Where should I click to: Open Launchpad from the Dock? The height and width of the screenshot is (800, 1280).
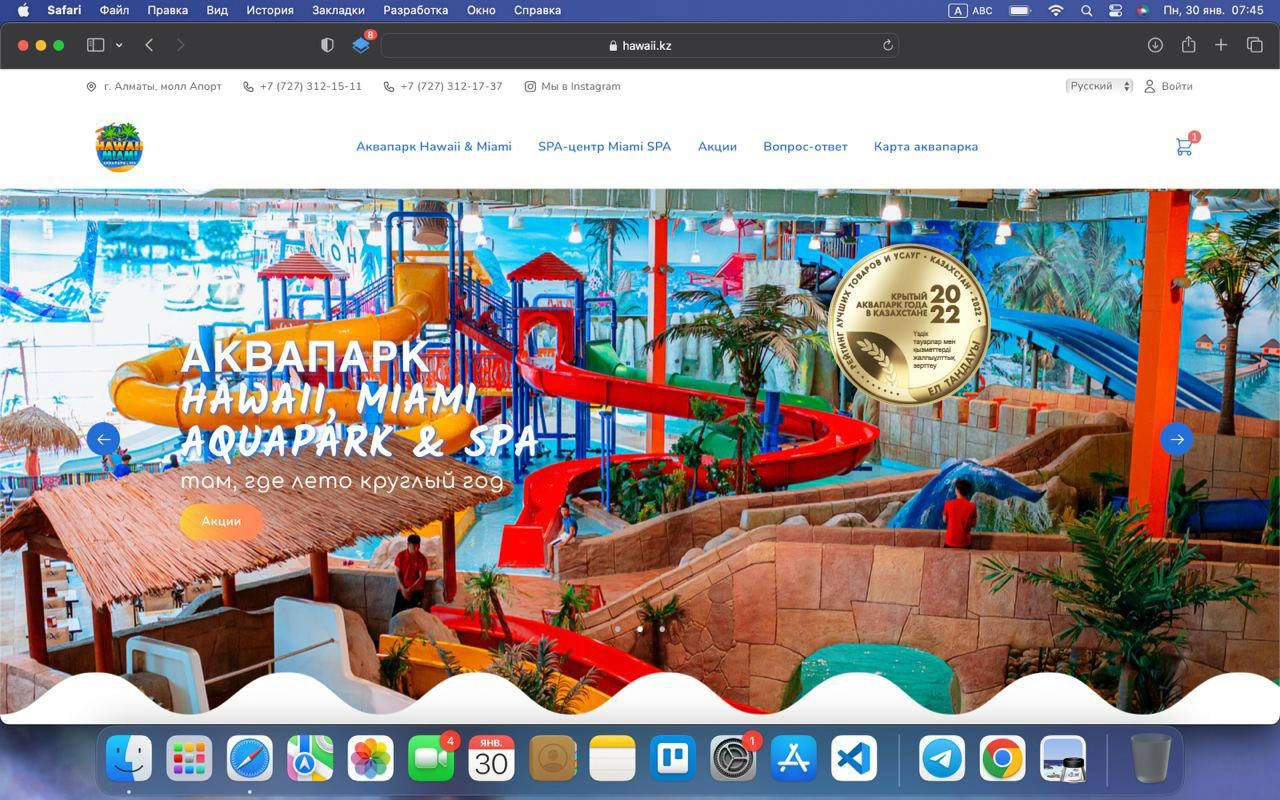[x=189, y=759]
